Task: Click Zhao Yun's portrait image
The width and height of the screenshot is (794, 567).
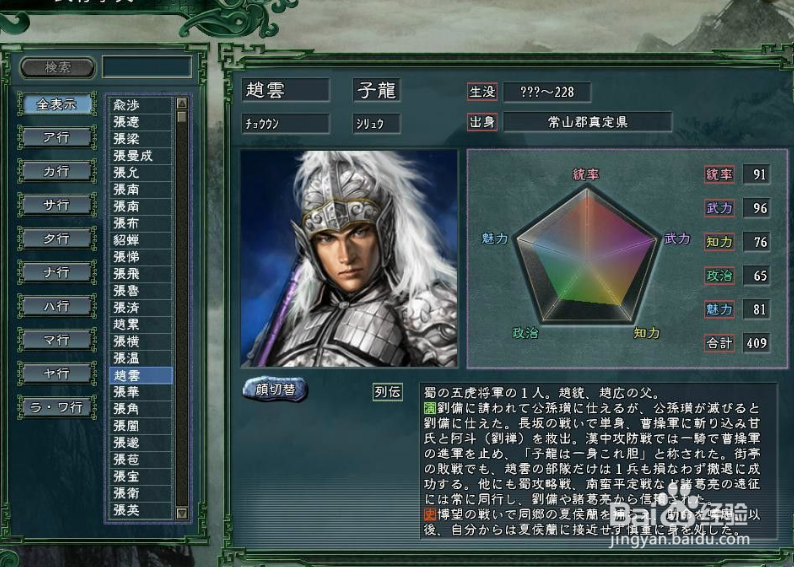Action: click(349, 258)
